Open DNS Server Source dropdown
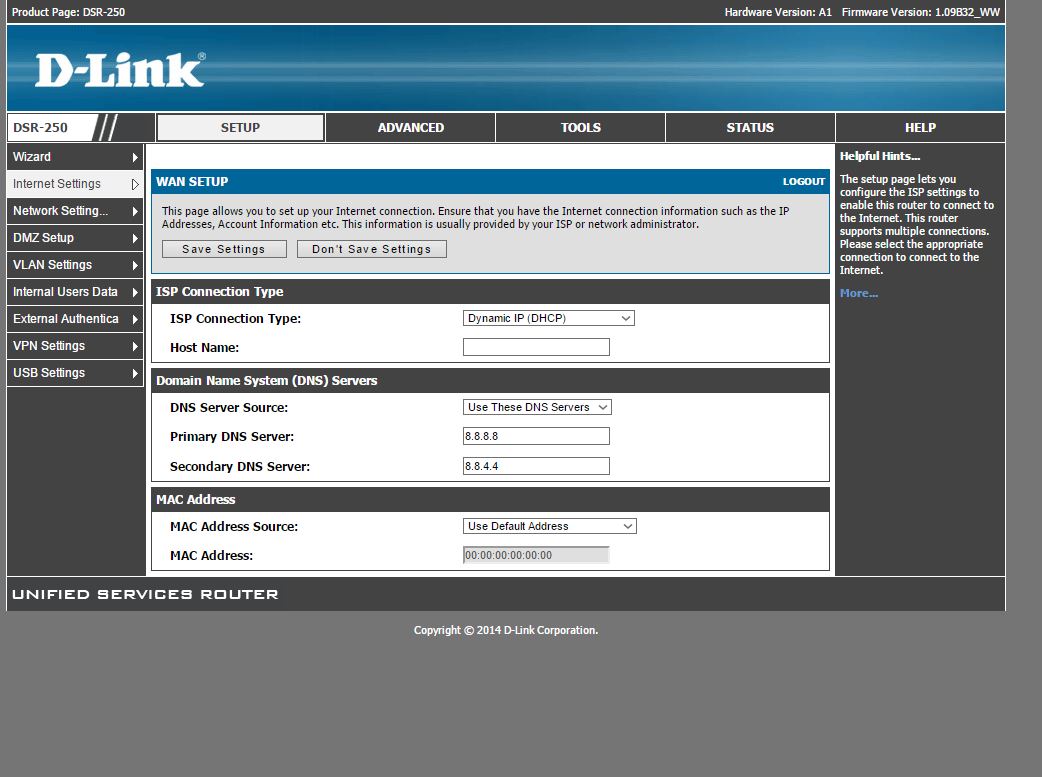The width and height of the screenshot is (1042, 777). pos(537,407)
